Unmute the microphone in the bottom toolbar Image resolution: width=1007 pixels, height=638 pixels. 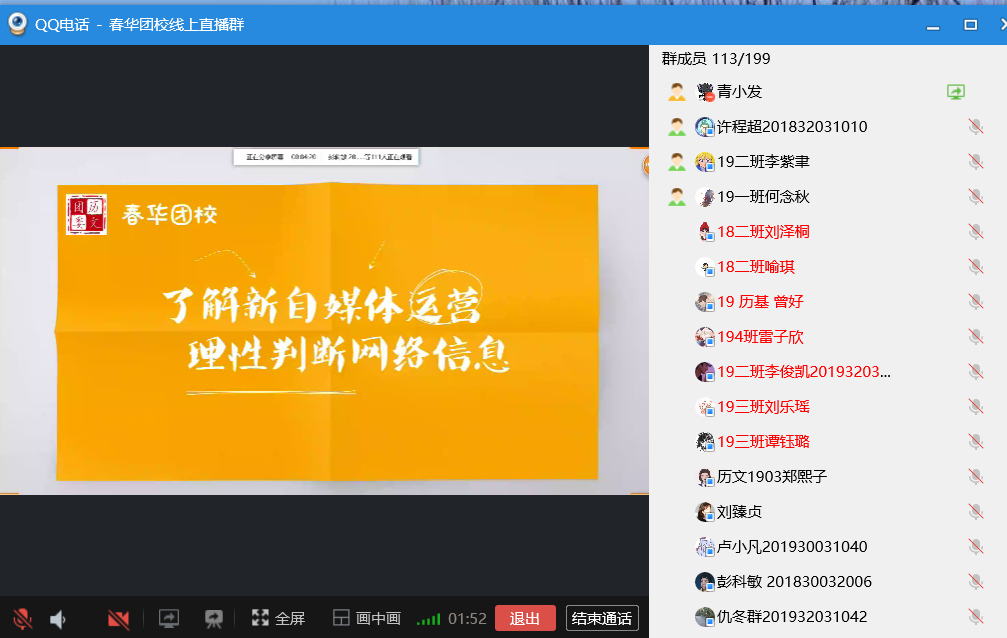click(x=21, y=619)
